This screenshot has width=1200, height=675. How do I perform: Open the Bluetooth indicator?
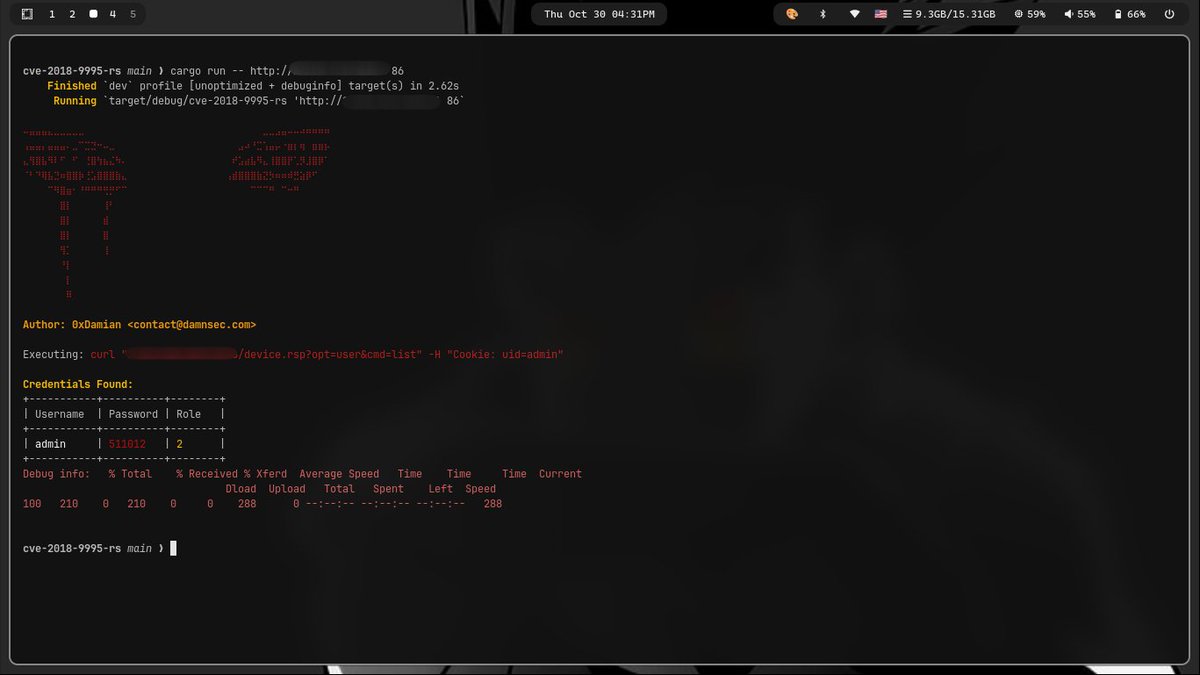[x=823, y=14]
